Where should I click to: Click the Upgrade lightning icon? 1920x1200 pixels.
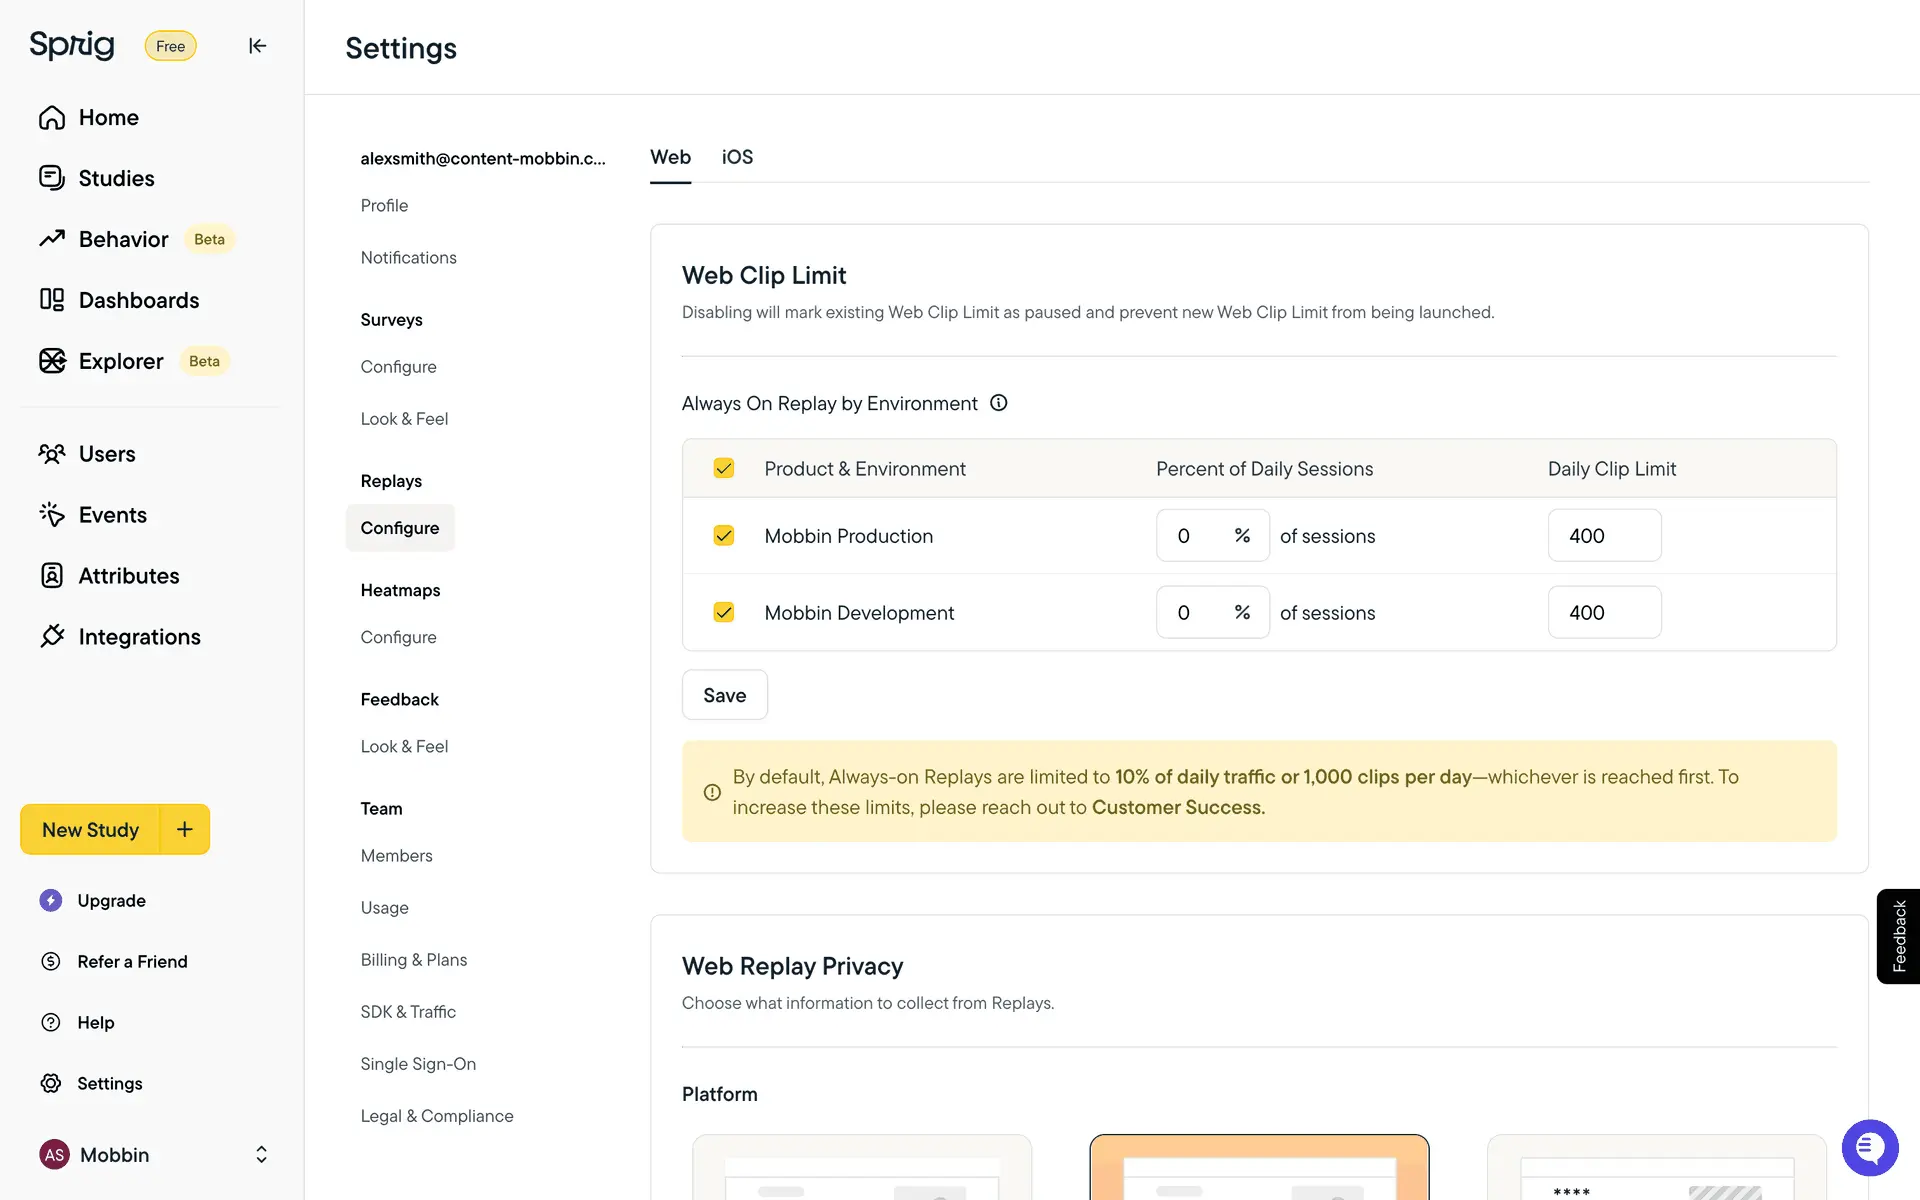(51, 900)
